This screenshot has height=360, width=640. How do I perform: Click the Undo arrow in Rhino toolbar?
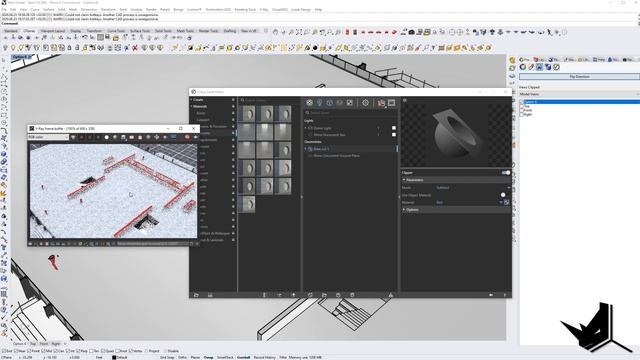85,37
